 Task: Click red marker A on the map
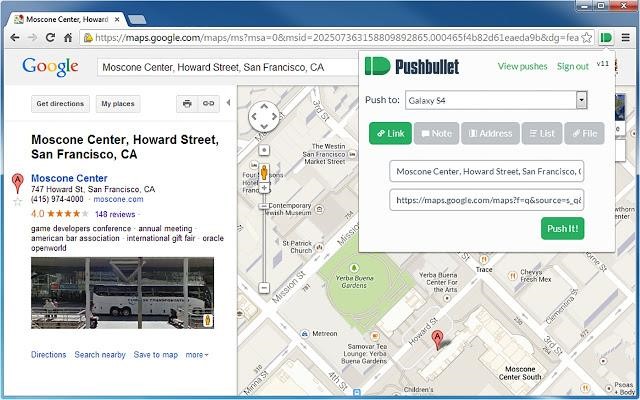point(437,340)
